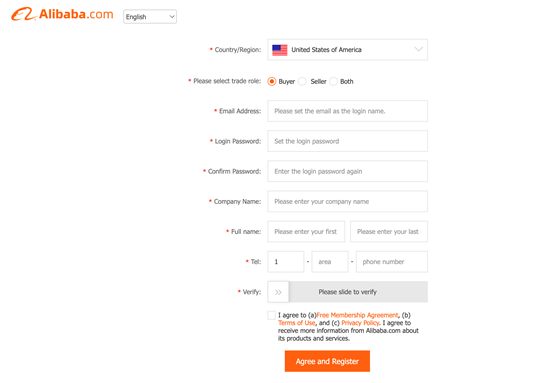Open the Privacy Policy link
The width and height of the screenshot is (540, 383).
point(360,323)
